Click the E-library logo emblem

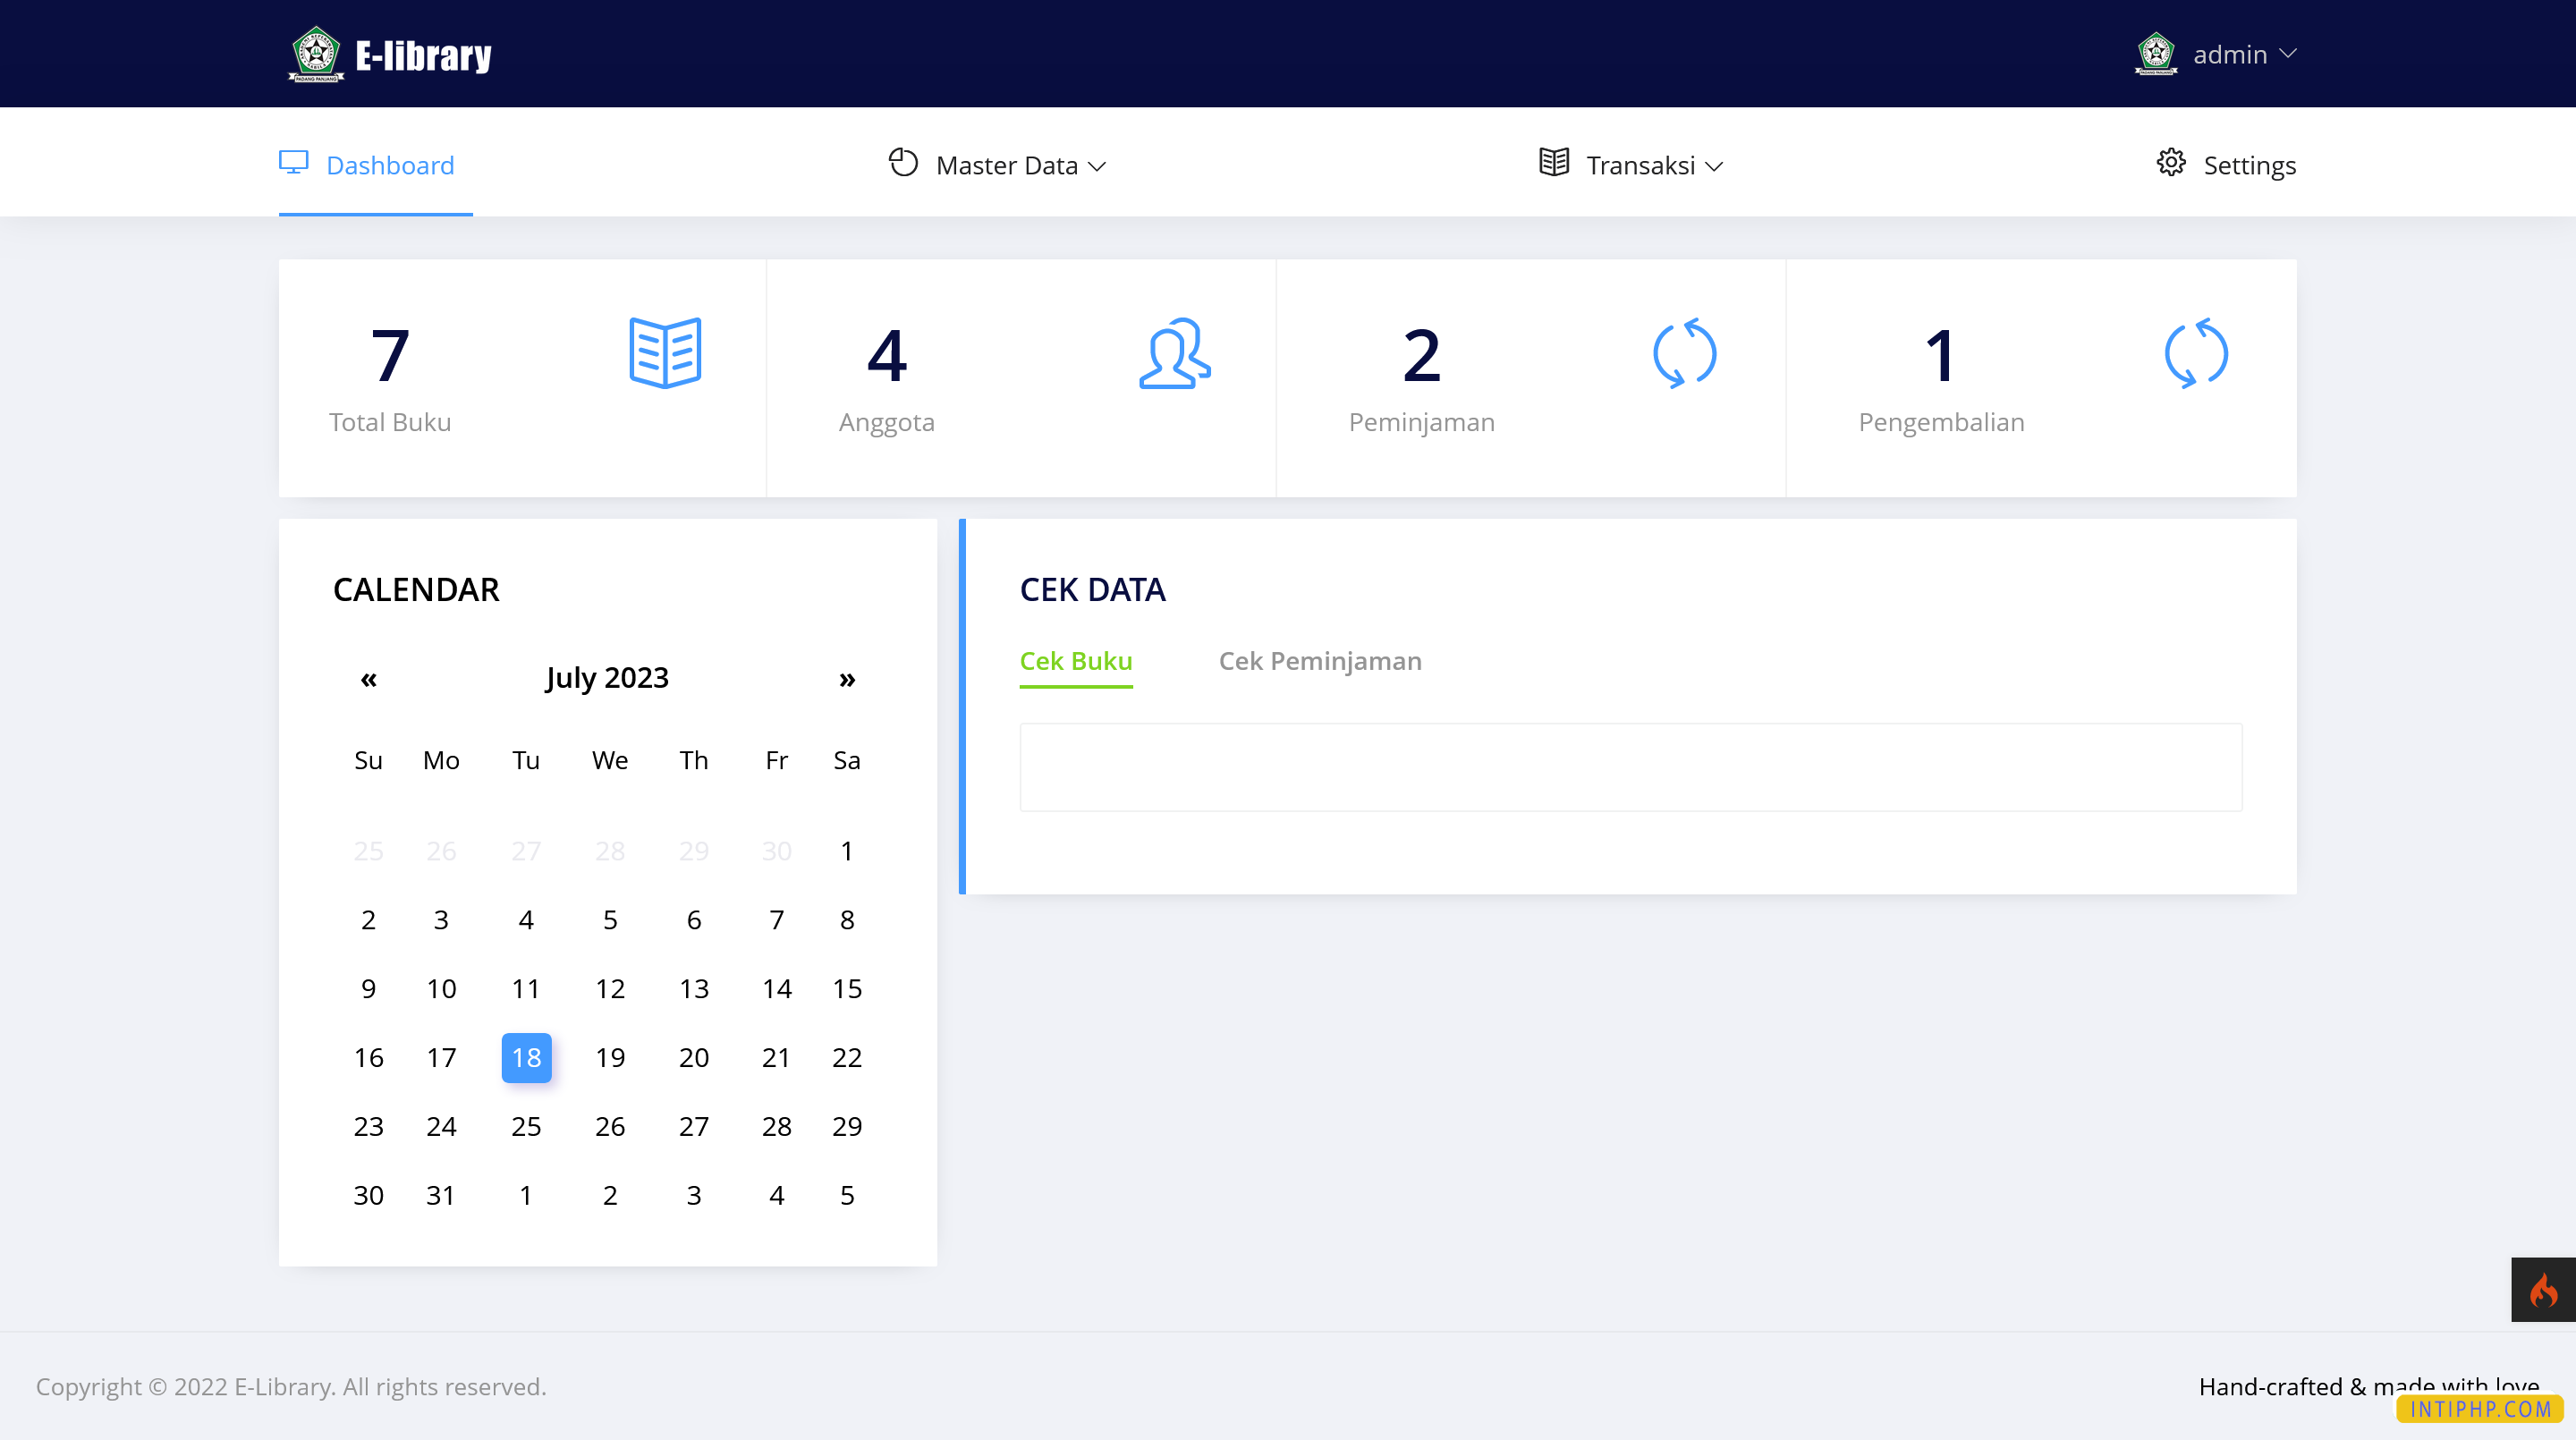(x=316, y=54)
